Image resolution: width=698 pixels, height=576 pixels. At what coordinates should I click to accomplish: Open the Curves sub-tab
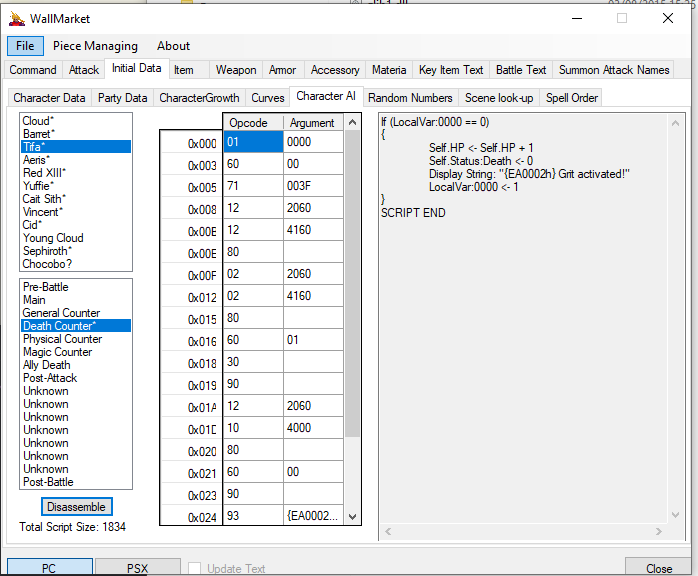coord(268,97)
